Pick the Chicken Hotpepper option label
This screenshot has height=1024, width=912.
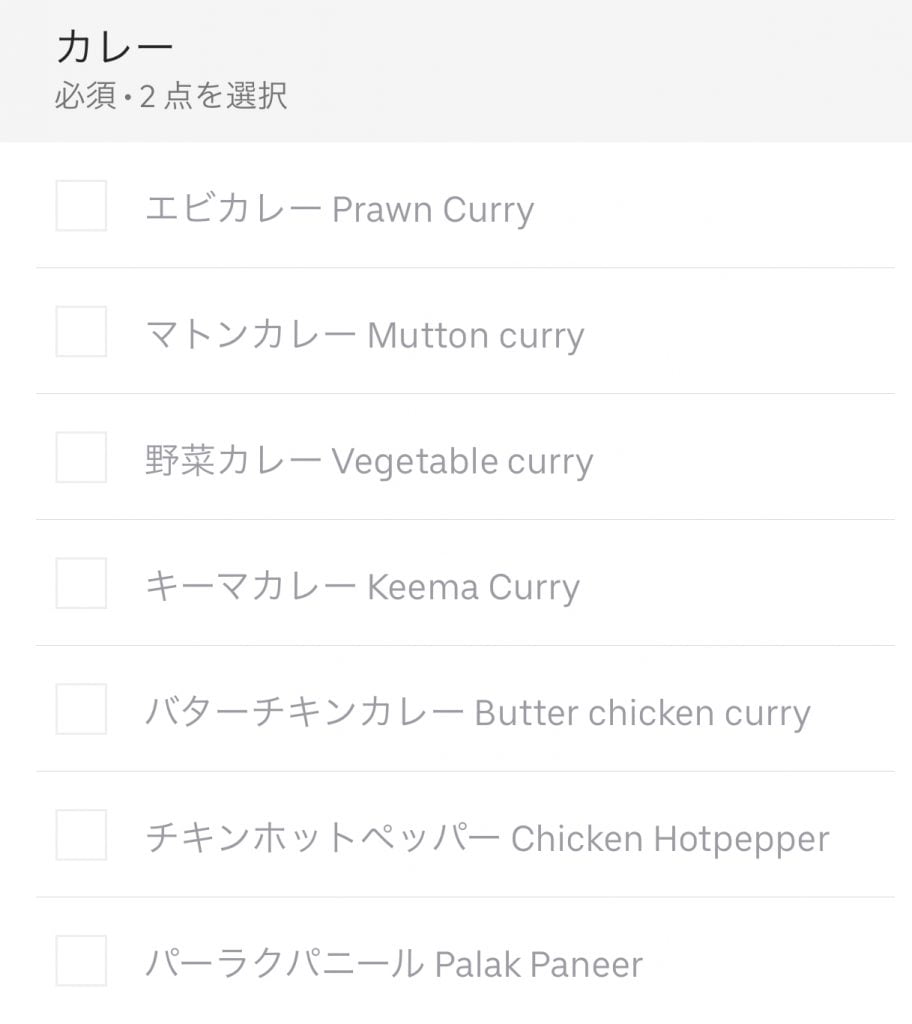coord(487,840)
